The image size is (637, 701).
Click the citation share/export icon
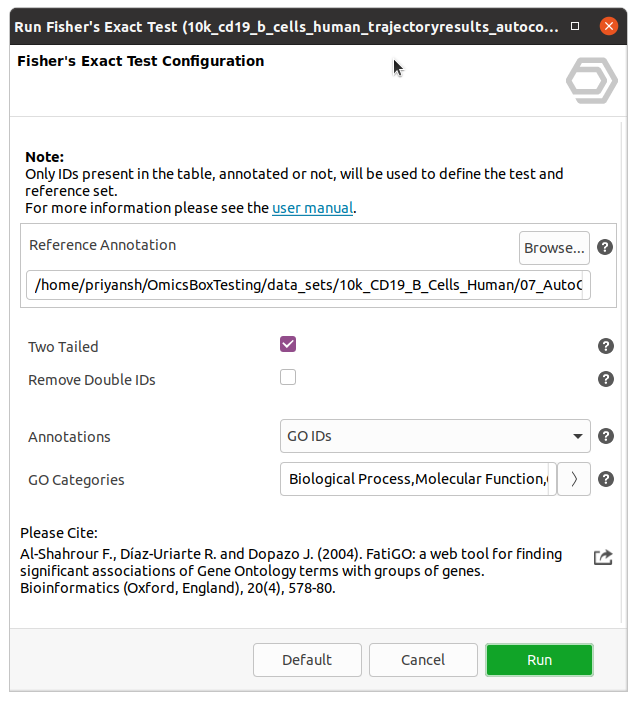(x=603, y=557)
